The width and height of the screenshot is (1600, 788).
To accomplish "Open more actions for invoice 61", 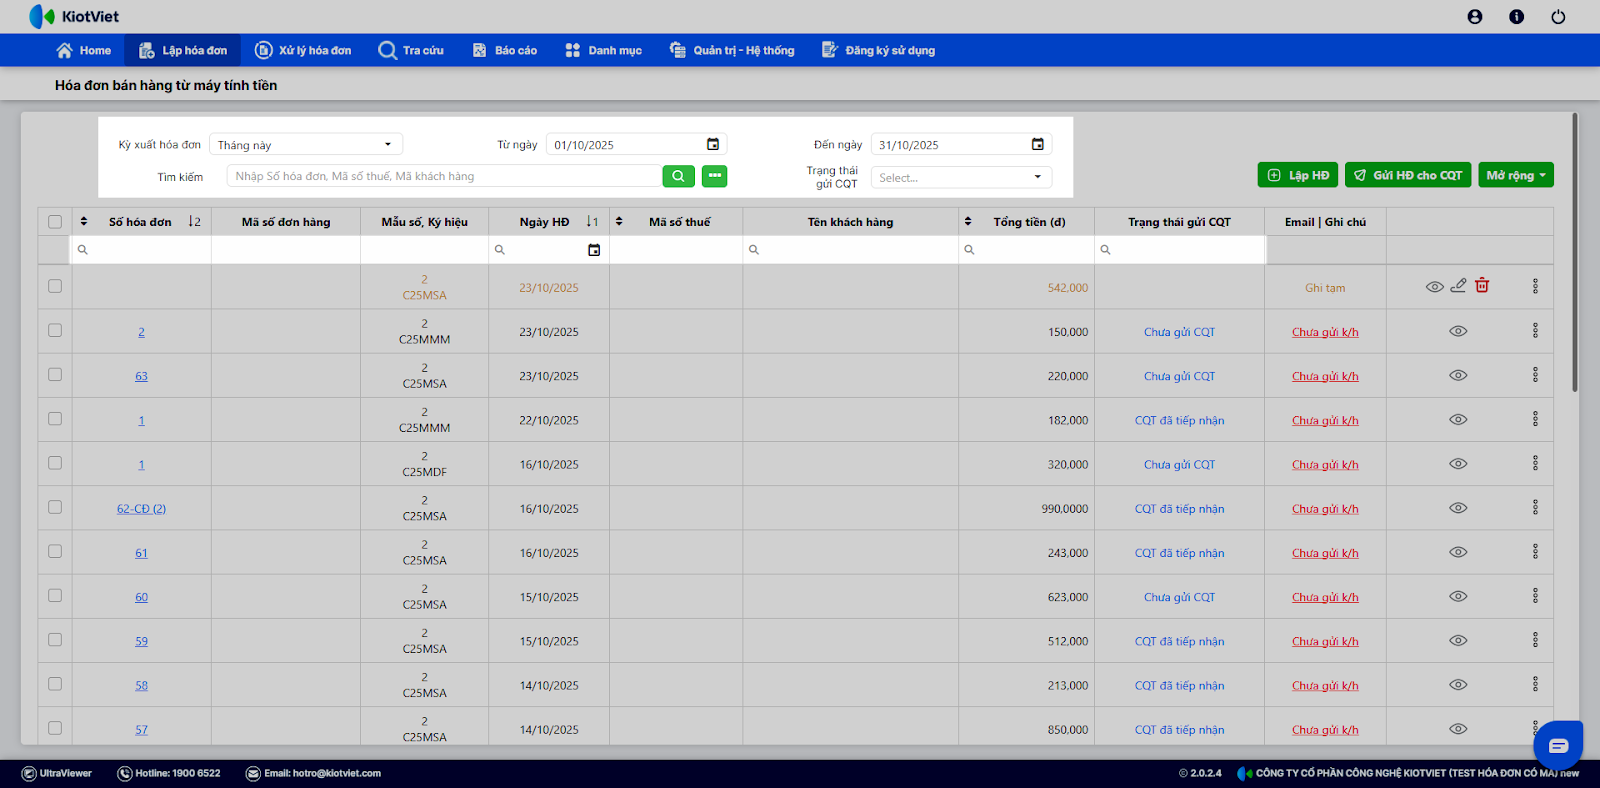I will (1535, 552).
